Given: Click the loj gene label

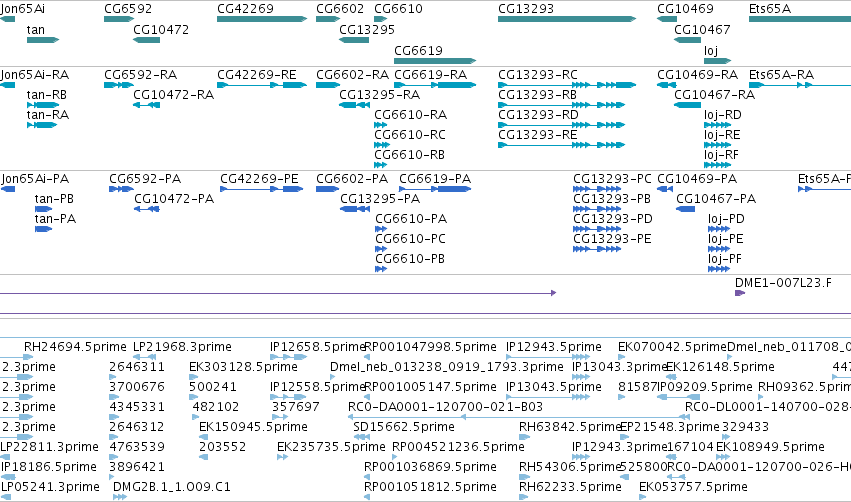Looking at the screenshot, I should click(711, 51).
